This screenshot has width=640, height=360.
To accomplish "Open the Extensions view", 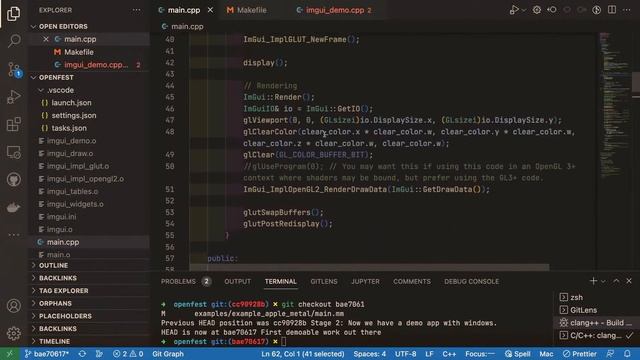I will point(13,124).
